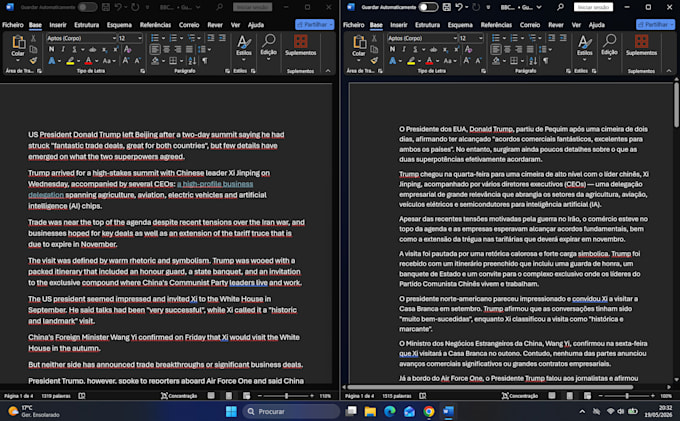Image resolution: width=680 pixels, height=421 pixels.
Task: Click the Save icon in right window title bar
Action: pyautogui.click(x=447, y=7)
